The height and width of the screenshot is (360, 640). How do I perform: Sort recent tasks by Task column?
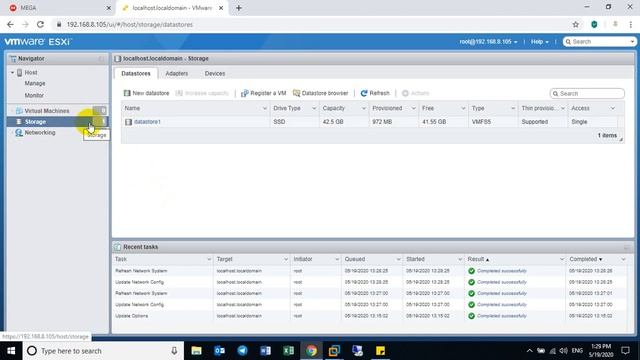tap(121, 259)
